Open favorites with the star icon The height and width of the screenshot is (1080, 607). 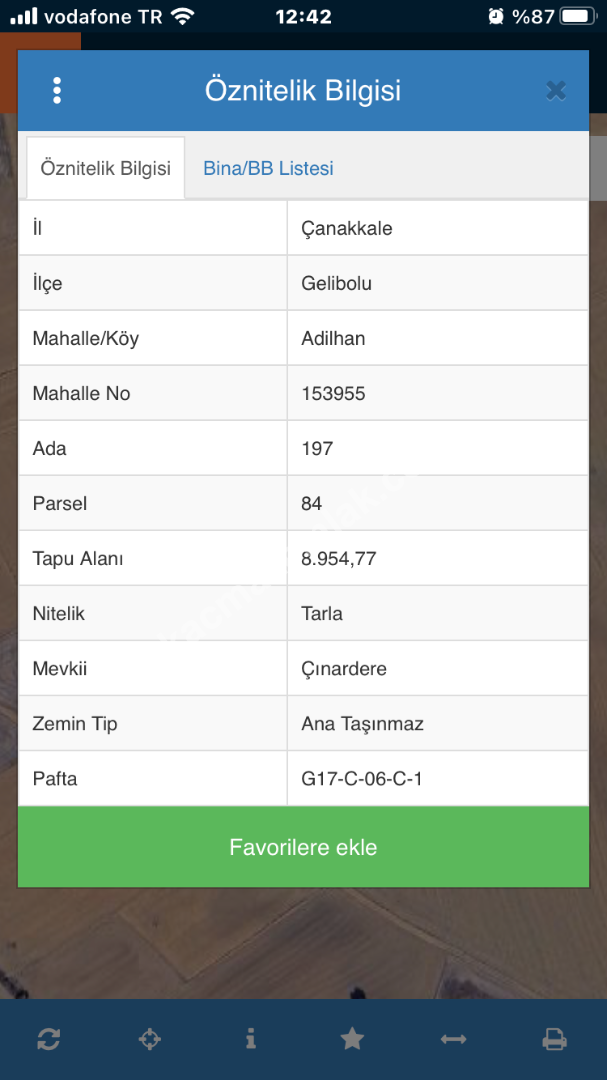click(x=352, y=1039)
